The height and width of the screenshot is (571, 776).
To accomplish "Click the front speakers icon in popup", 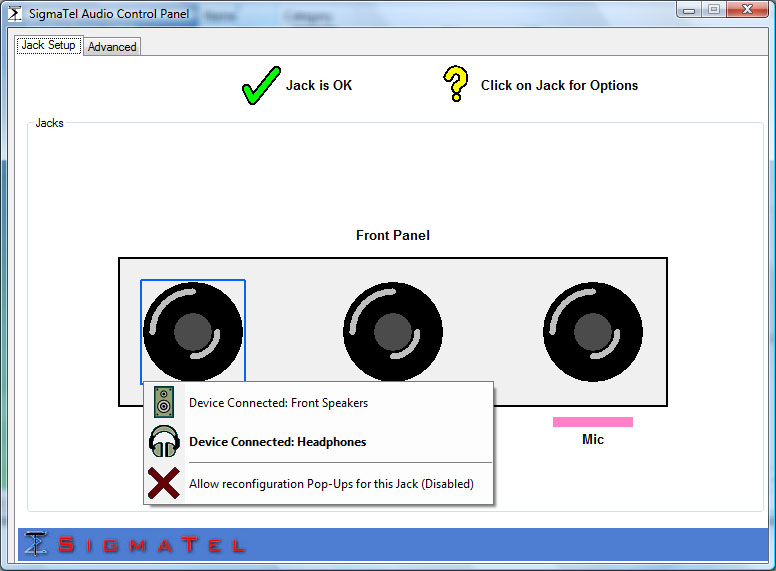I will click(164, 402).
